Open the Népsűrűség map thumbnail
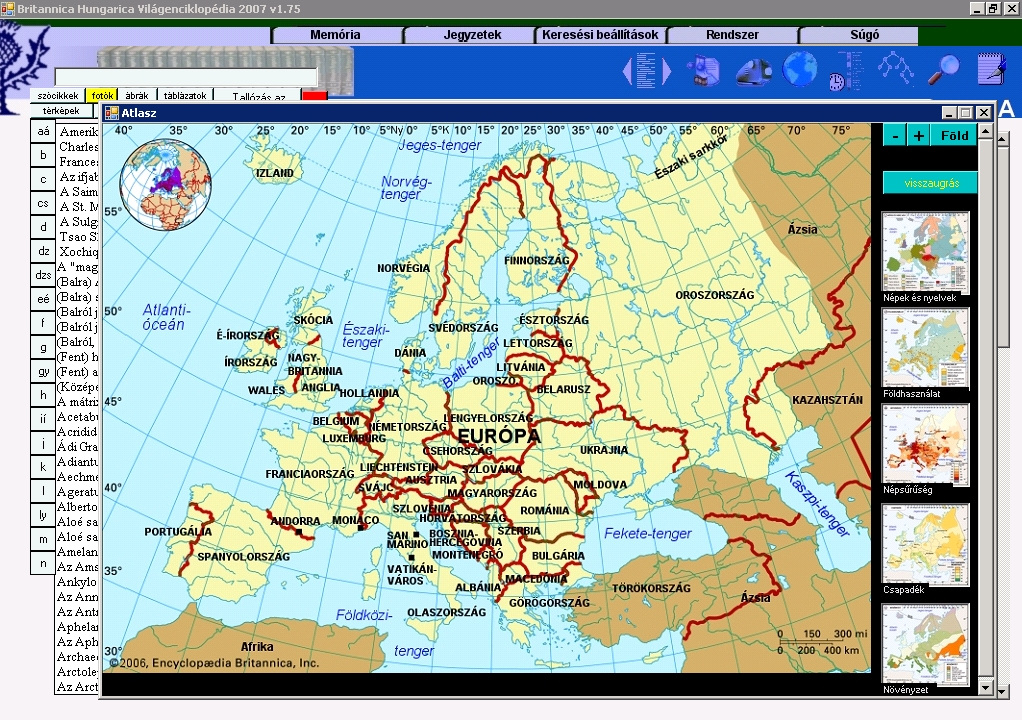Image resolution: width=1022 pixels, height=720 pixels. pos(925,444)
